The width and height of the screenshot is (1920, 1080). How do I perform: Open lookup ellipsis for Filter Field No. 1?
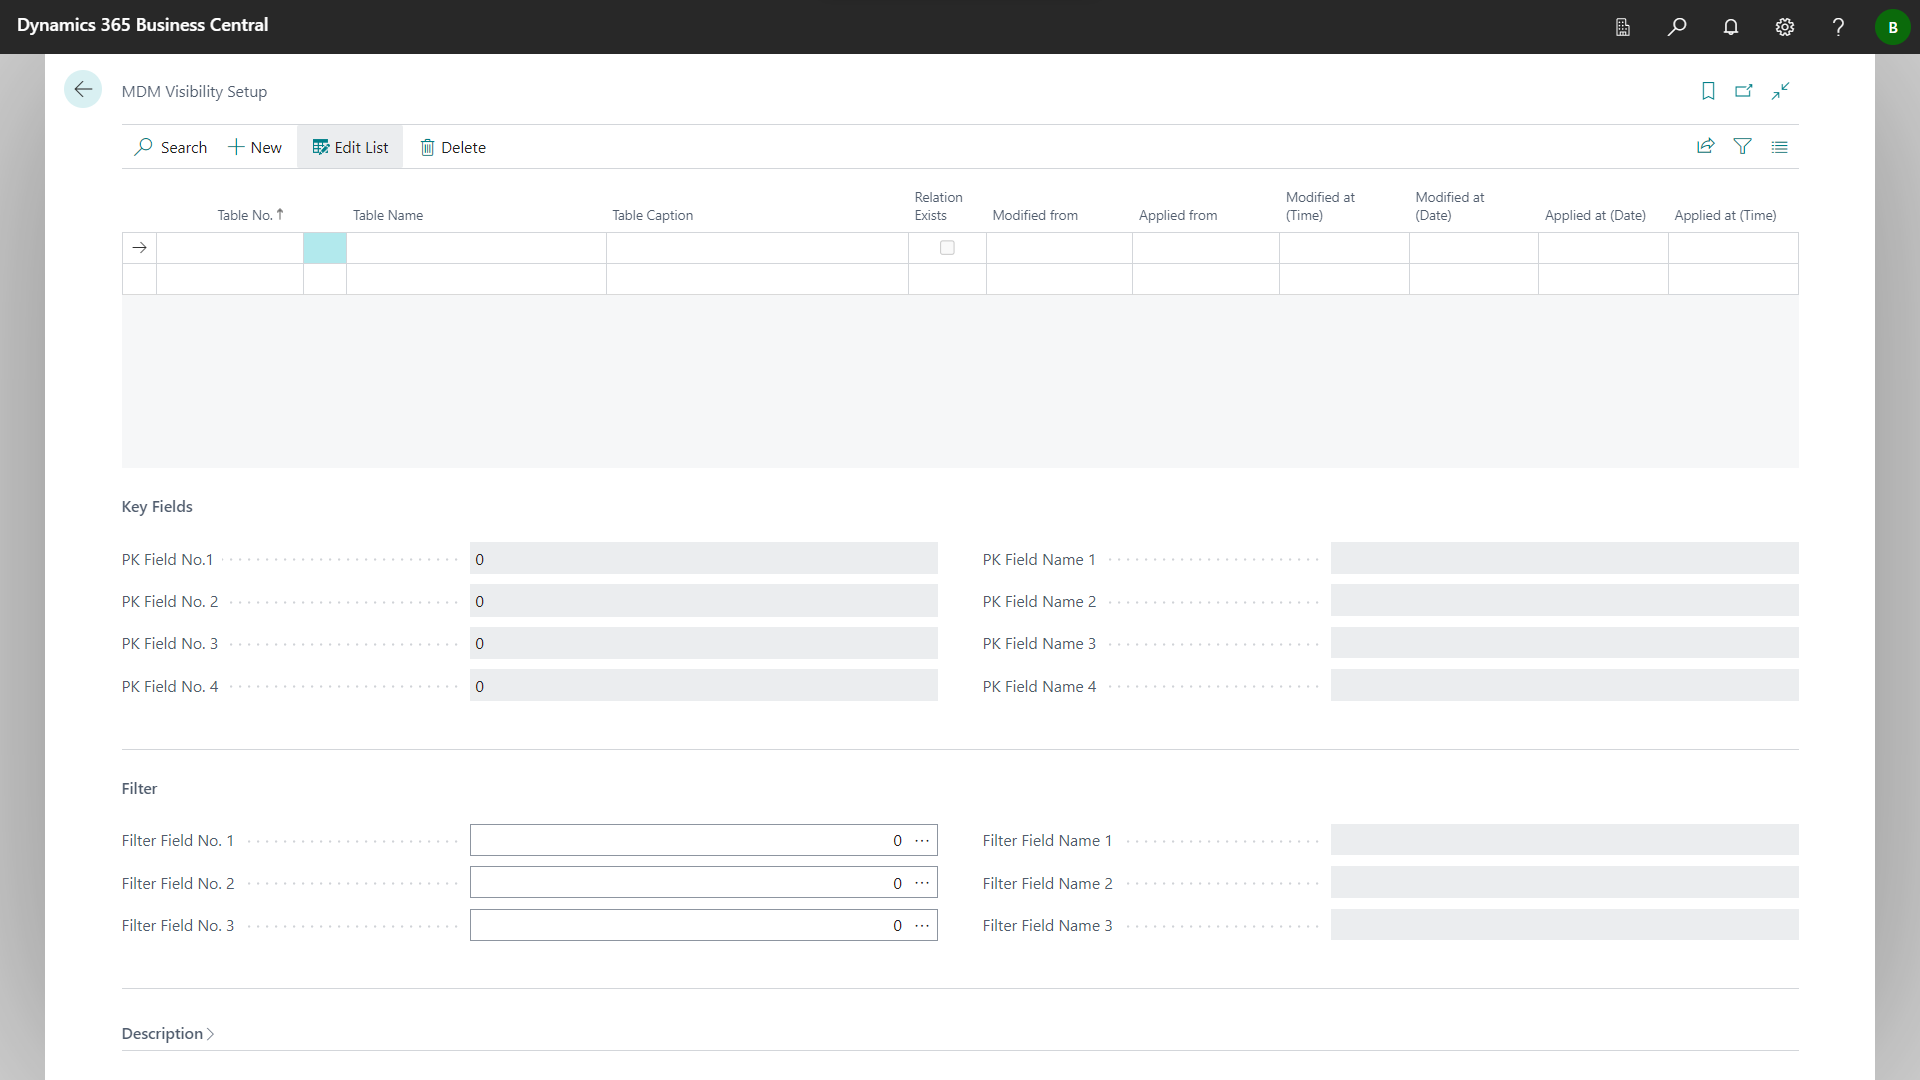click(922, 840)
